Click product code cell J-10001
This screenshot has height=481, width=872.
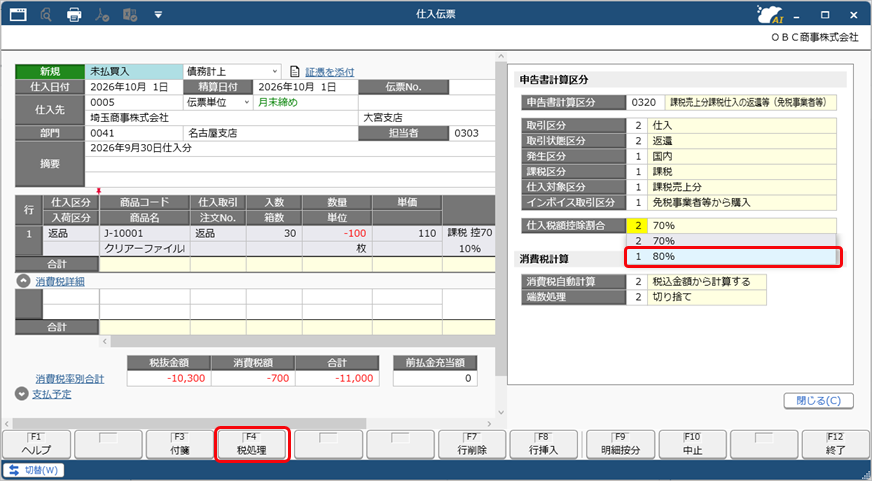[x=145, y=234]
